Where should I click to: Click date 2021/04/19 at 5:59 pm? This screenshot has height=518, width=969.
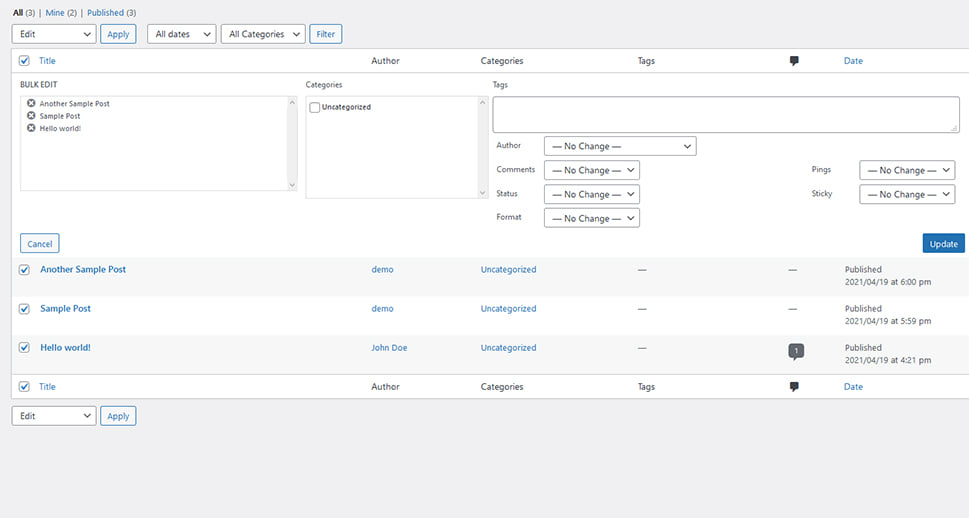tap(888, 321)
